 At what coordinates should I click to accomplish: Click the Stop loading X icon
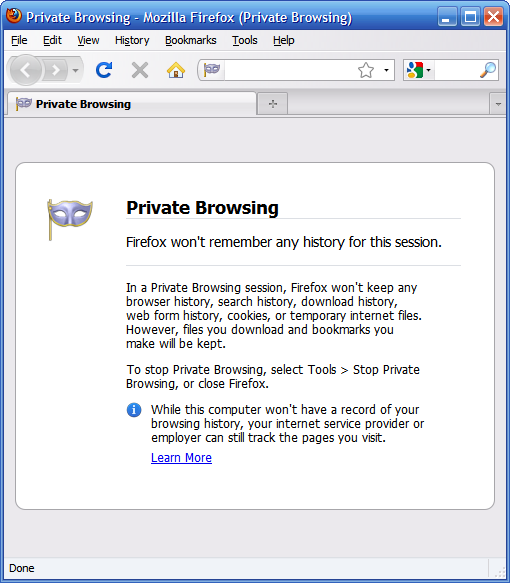tap(140, 70)
